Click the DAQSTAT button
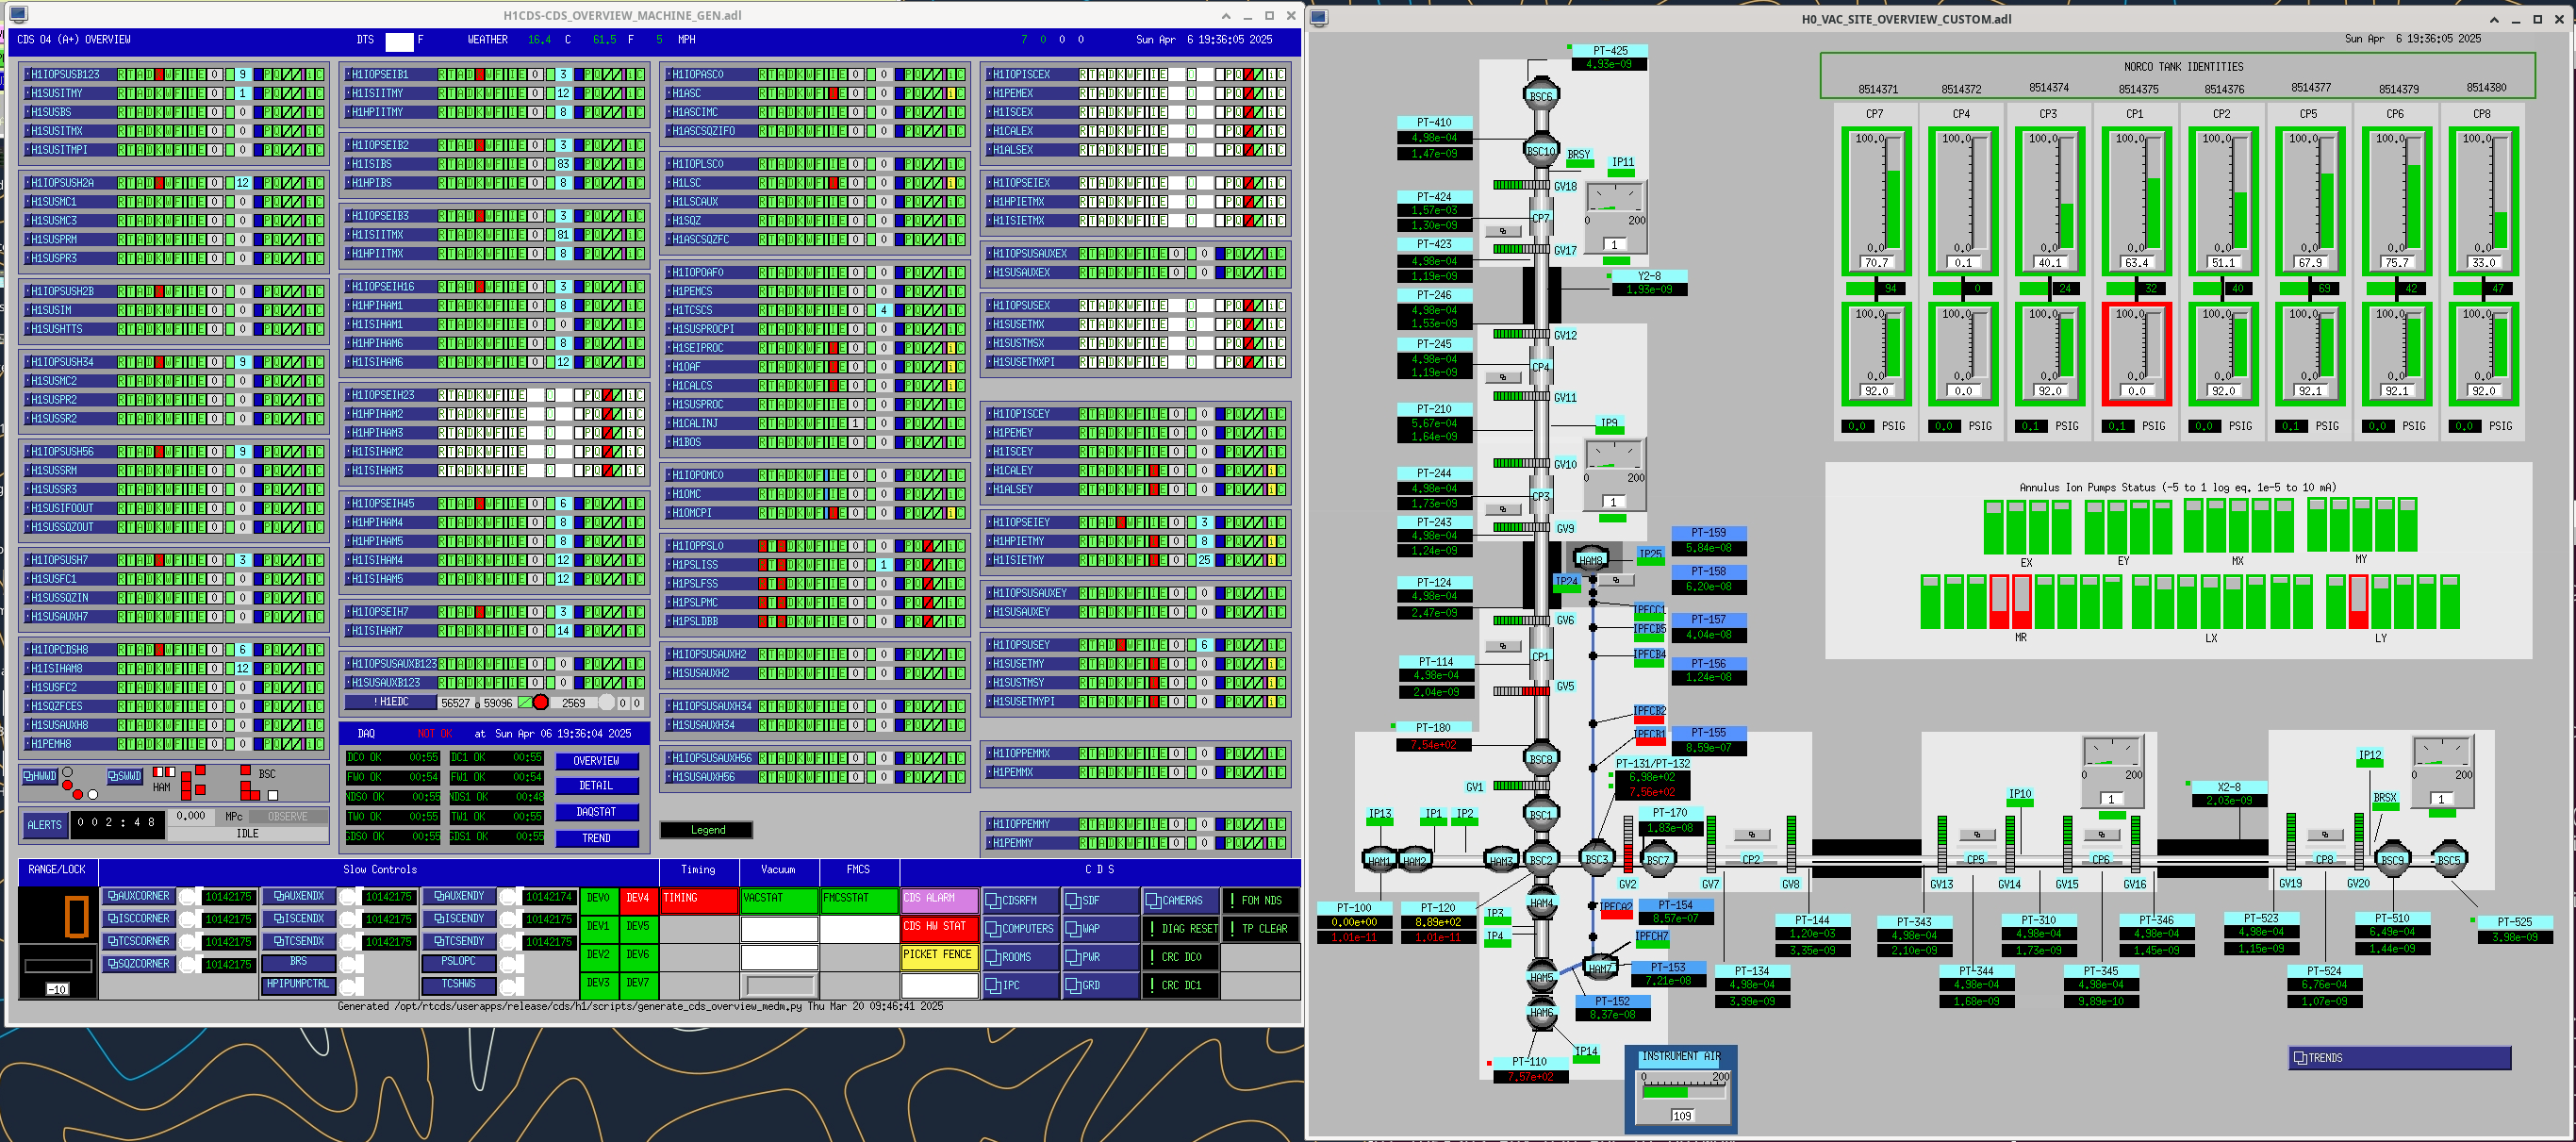The image size is (2576, 1142). (596, 812)
